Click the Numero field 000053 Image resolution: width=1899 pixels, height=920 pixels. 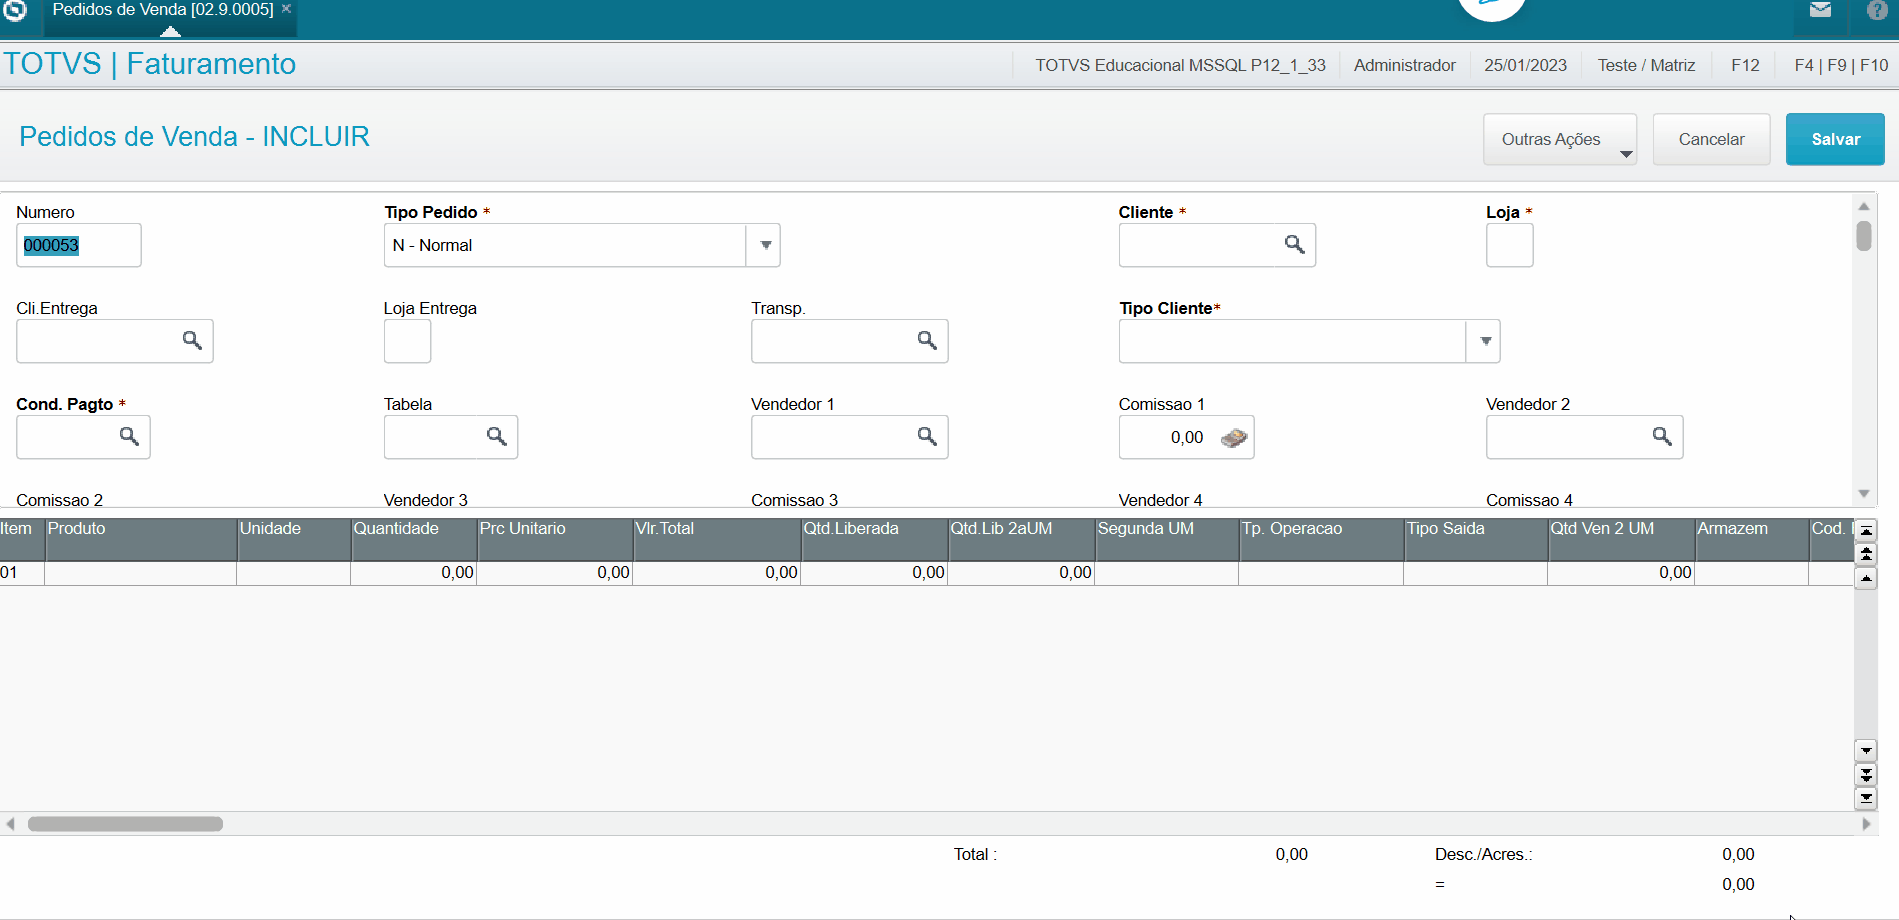(x=78, y=245)
